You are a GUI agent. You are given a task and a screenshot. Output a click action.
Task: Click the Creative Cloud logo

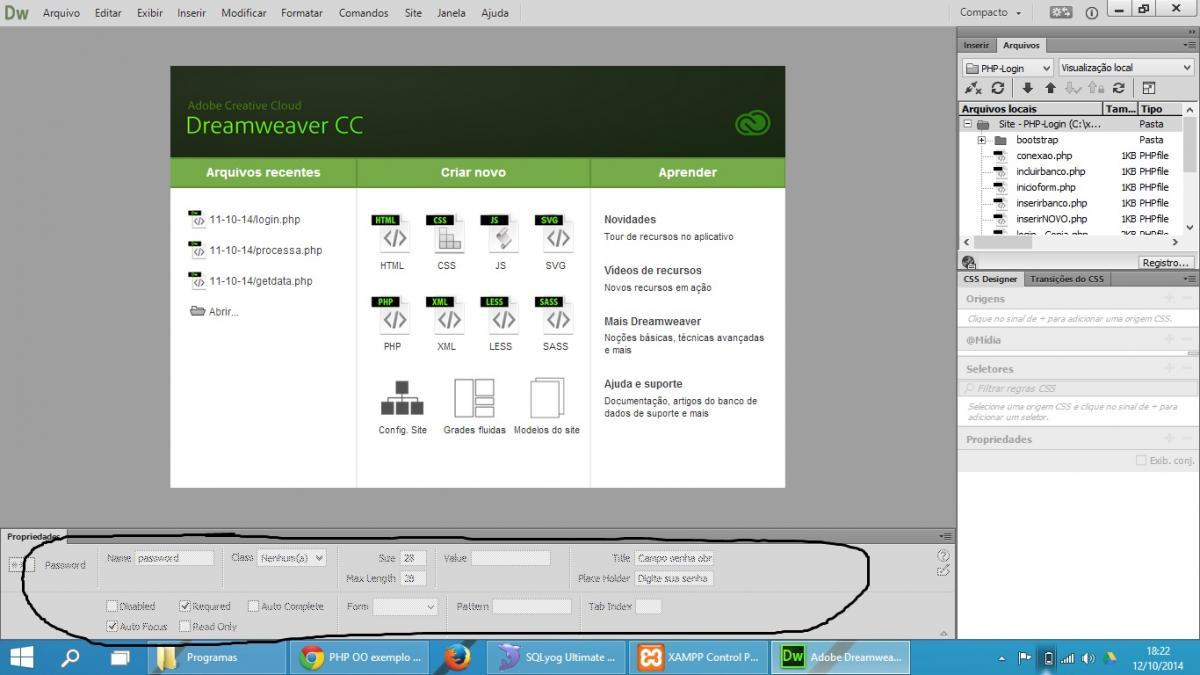click(x=752, y=124)
